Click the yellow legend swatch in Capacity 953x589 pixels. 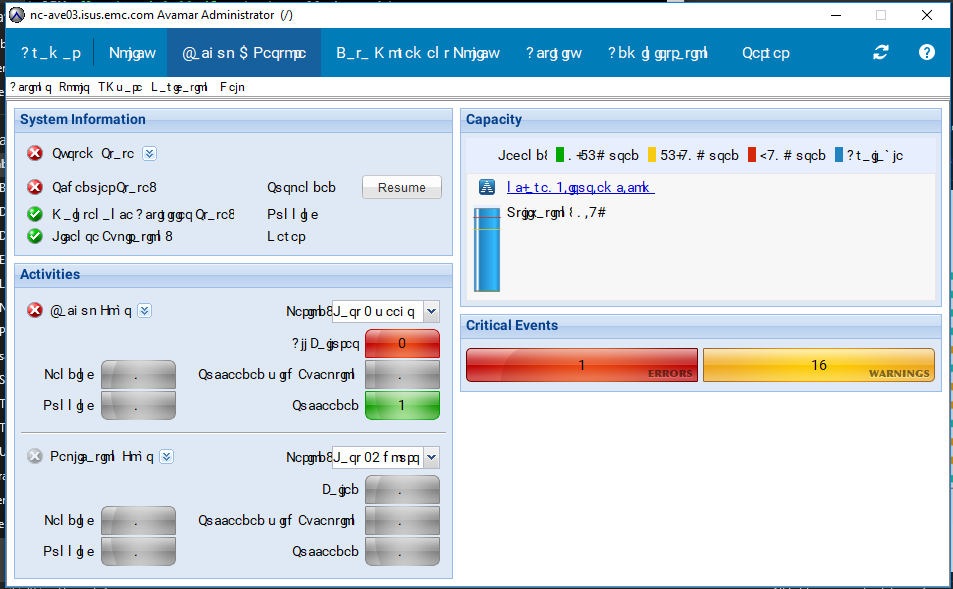point(652,155)
